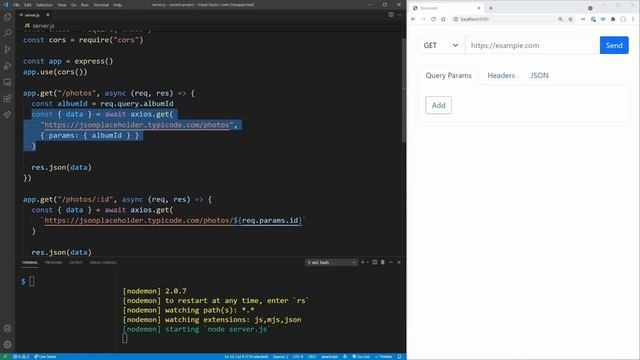
Task: Open the Manage gear menu in VS Code
Action: coord(7,344)
